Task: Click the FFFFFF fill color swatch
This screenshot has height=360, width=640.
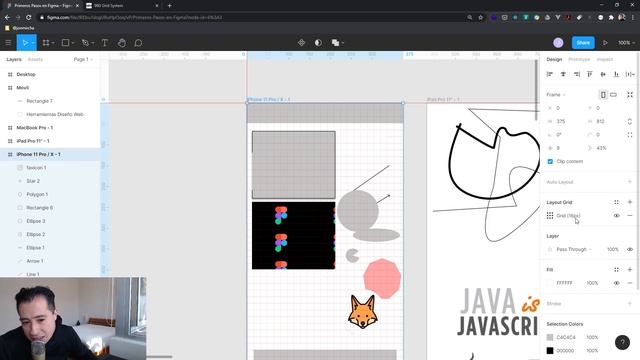Action: (550, 283)
